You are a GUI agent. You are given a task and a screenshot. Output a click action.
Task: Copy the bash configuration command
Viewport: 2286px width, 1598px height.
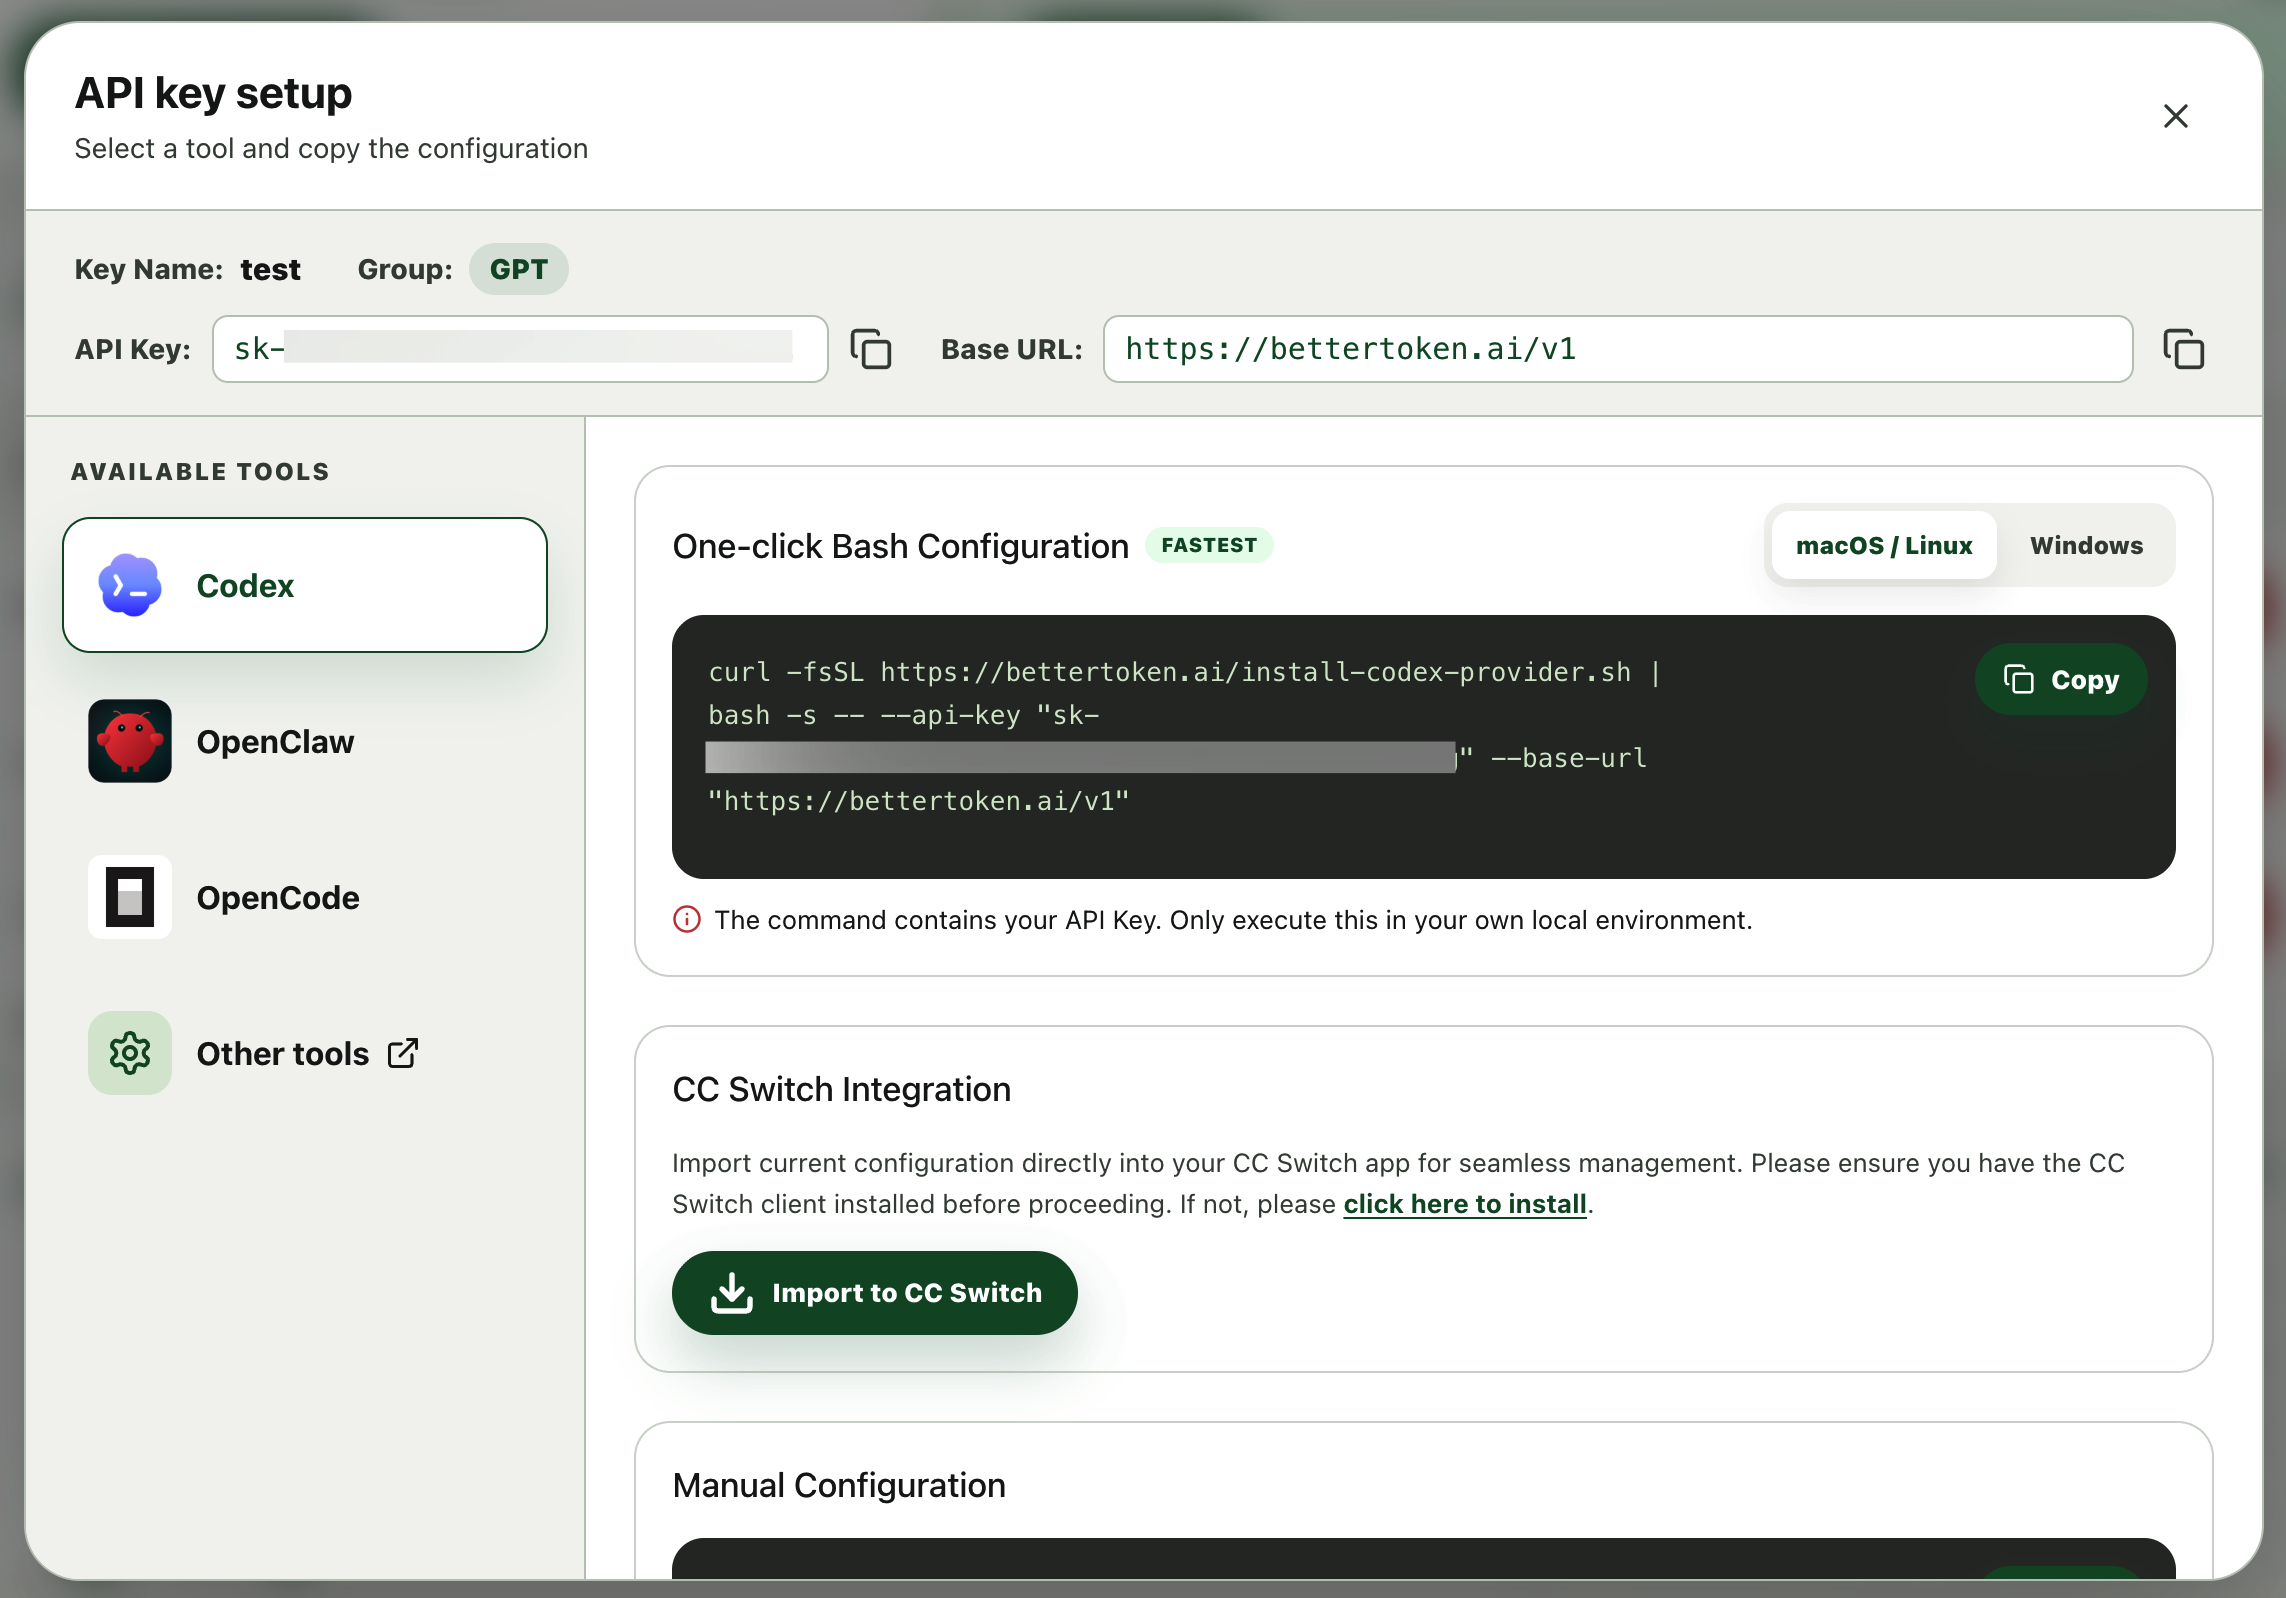pos(2061,680)
